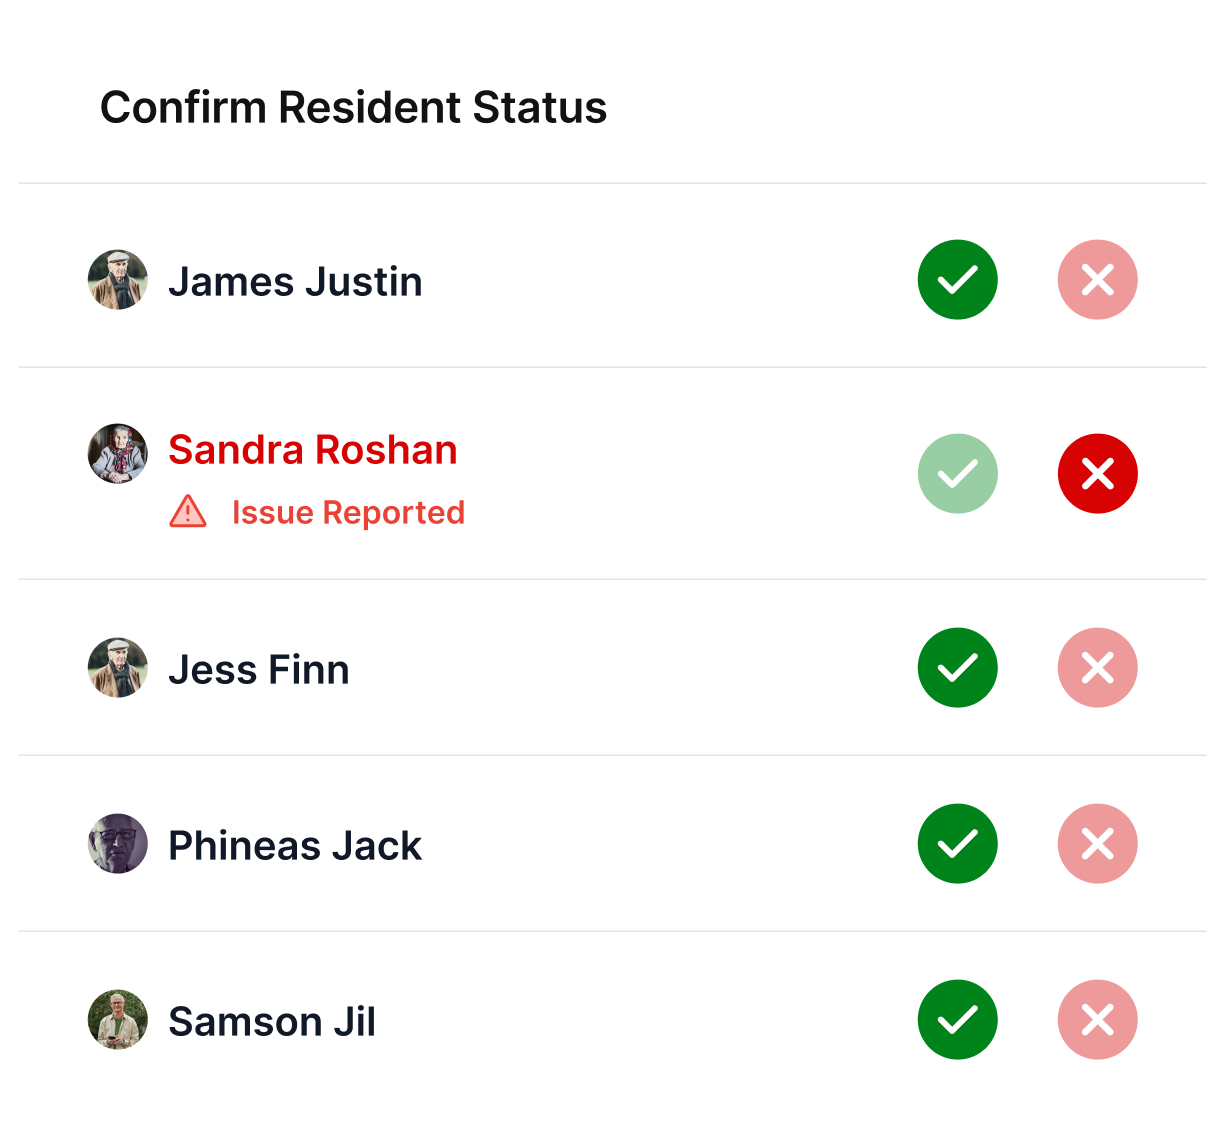Select Jess Finn's avatar picture
The height and width of the screenshot is (1125, 1221).
point(118,668)
